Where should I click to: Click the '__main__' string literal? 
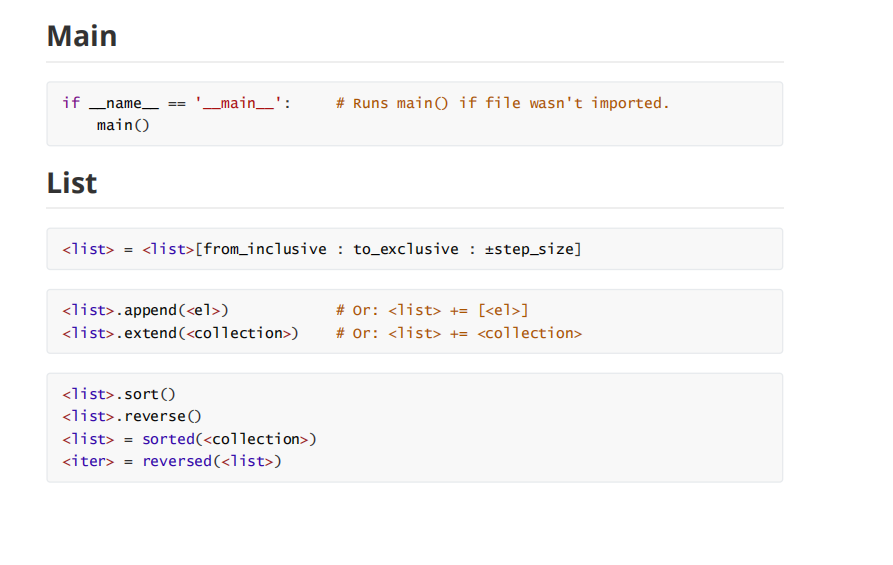238,103
